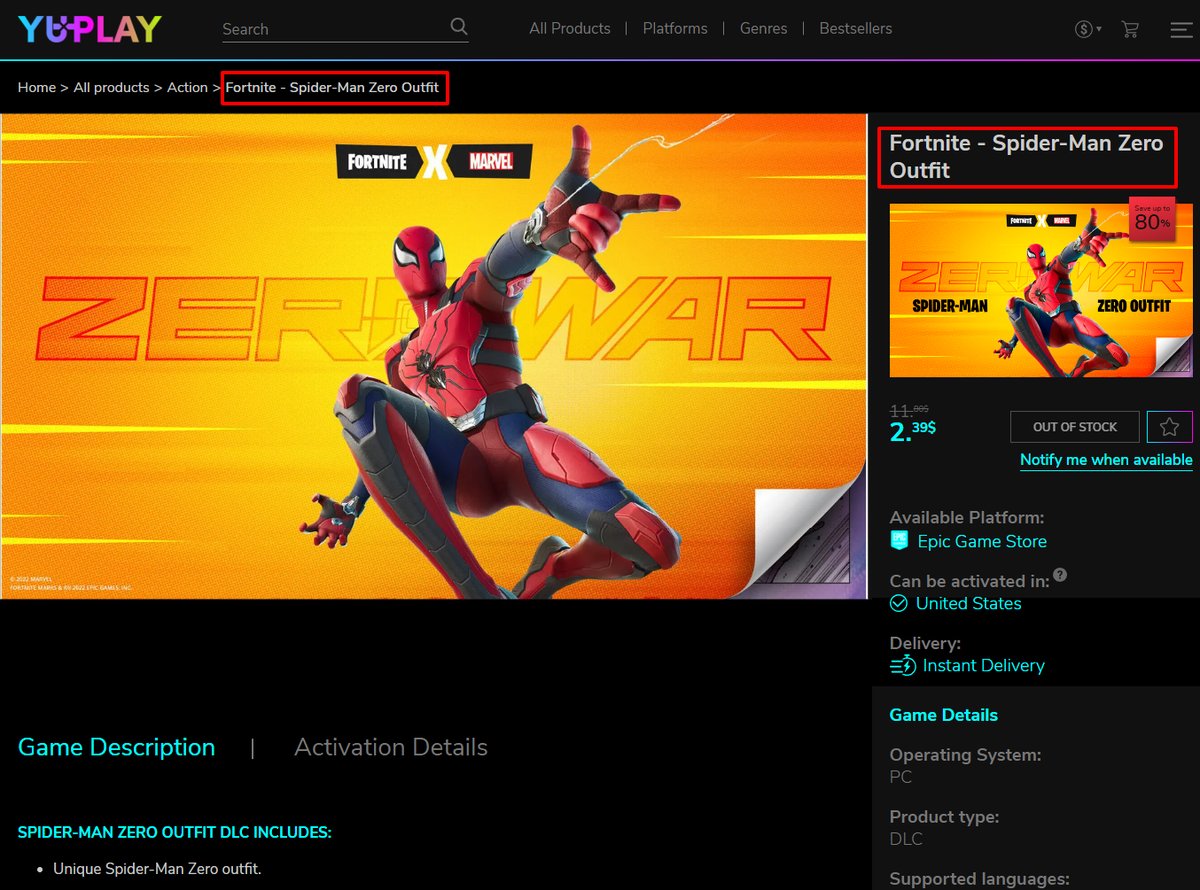The height and width of the screenshot is (890, 1200).
Task: Click the dollar currency icon
Action: (x=1083, y=29)
